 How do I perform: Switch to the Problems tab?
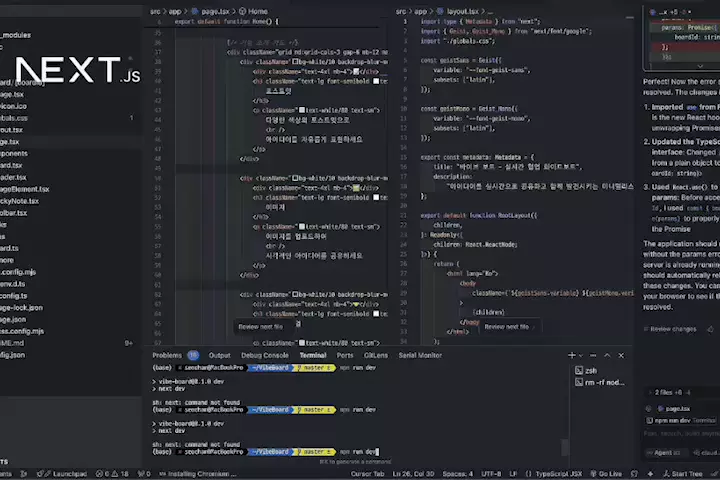coord(167,355)
